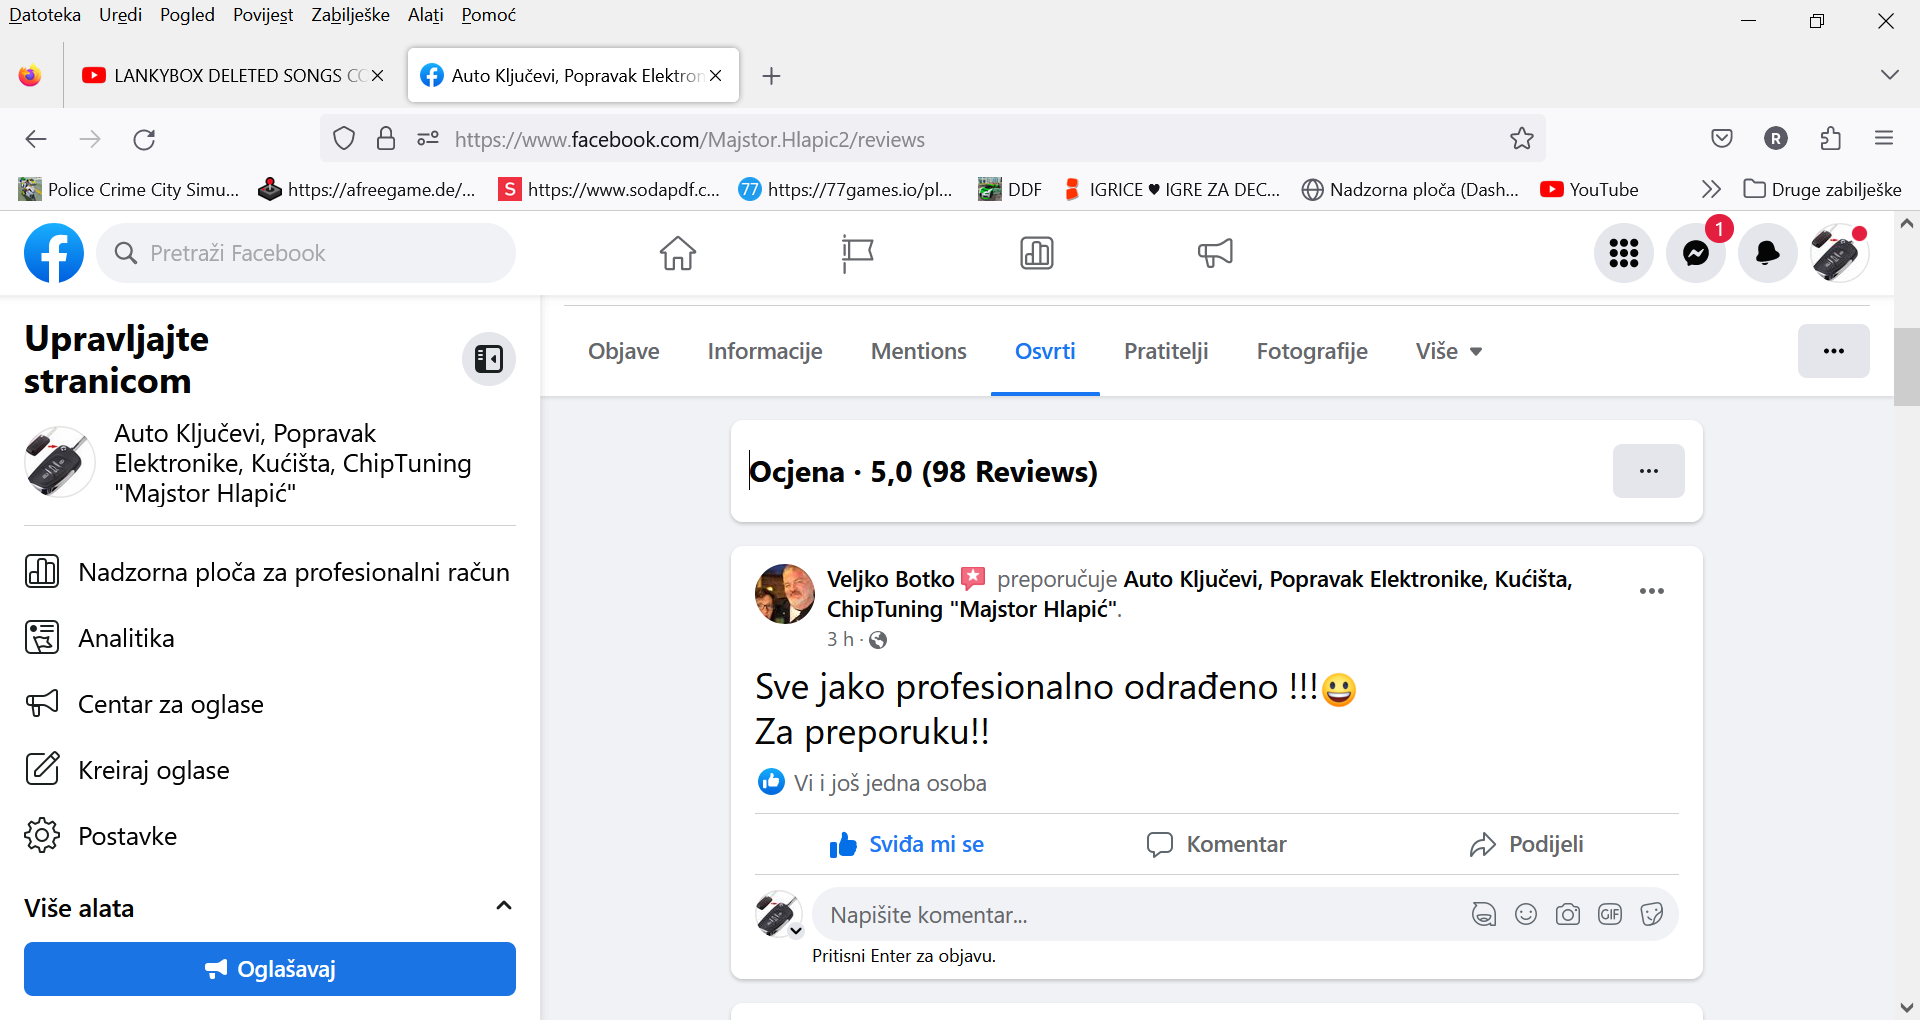
Task: Open the Facebook menu grid icon
Action: tap(1624, 253)
